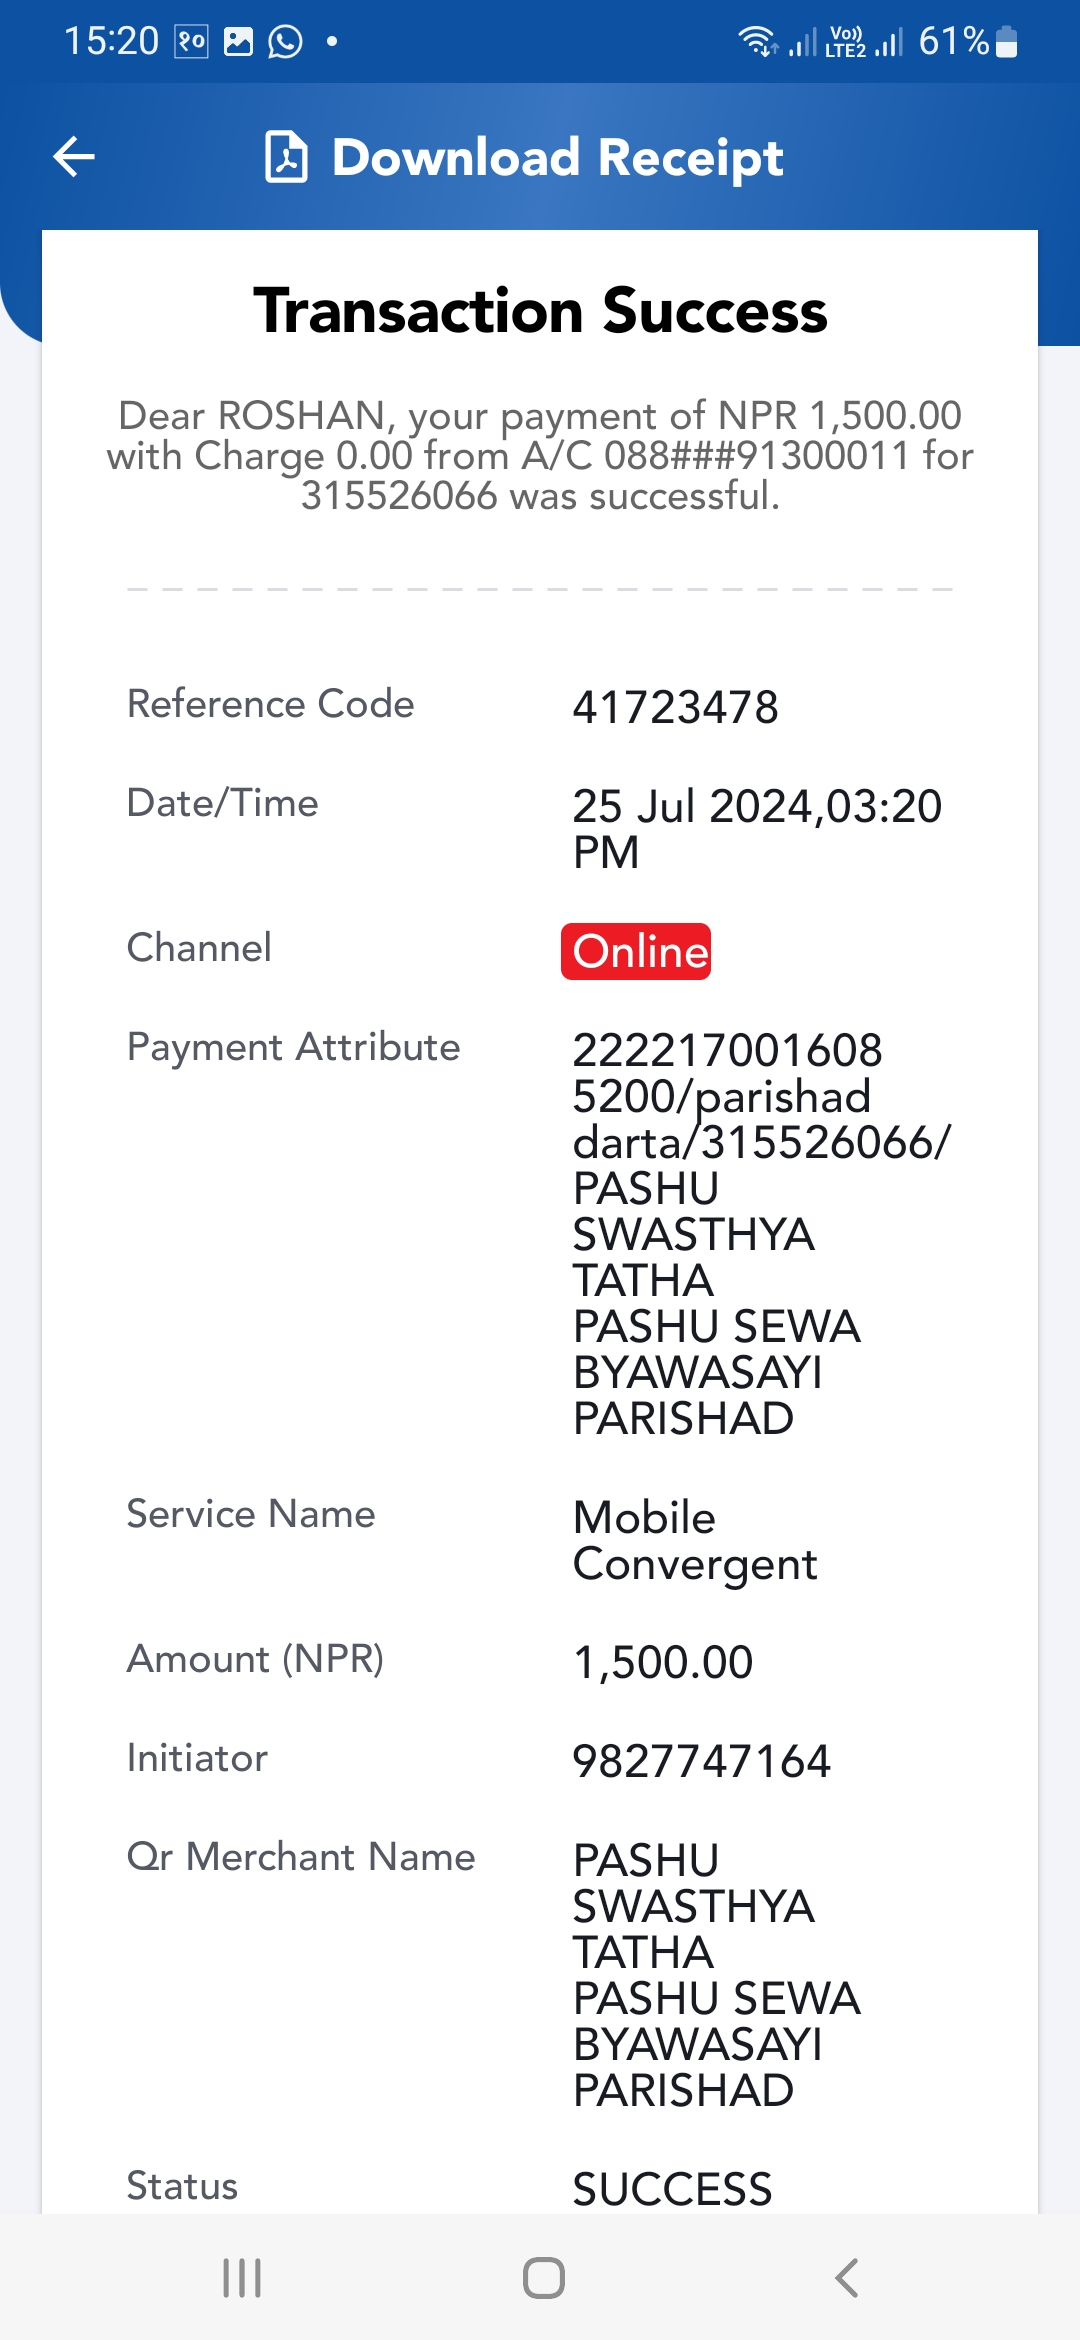The width and height of the screenshot is (1080, 2340).
Task: Open recent apps navigation button
Action: click(x=242, y=2278)
